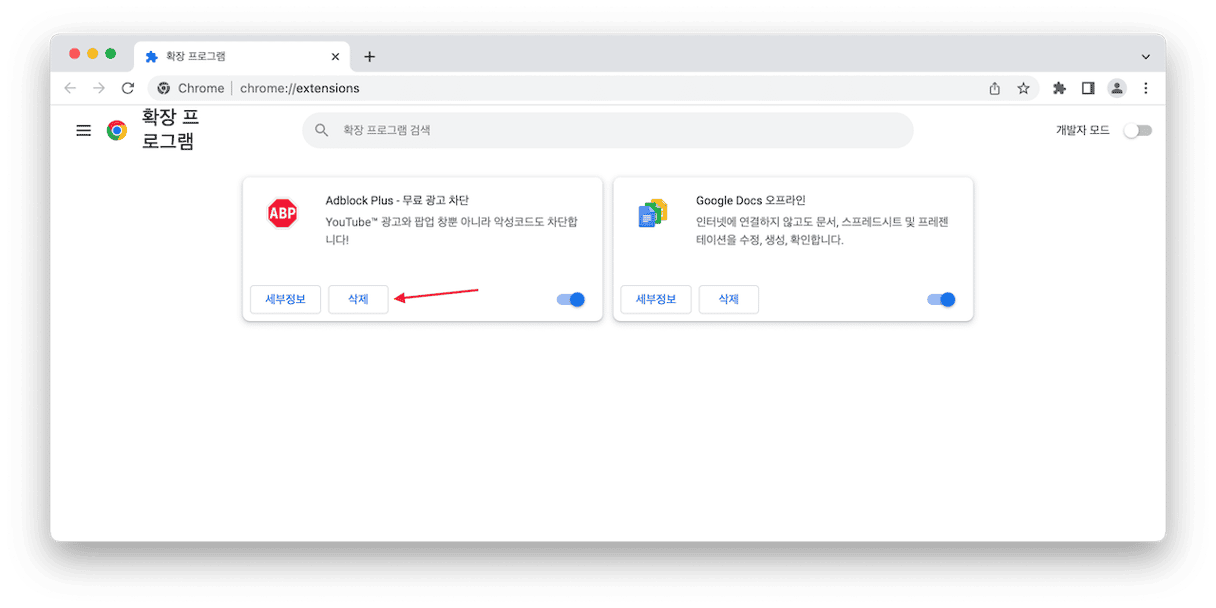Image resolution: width=1216 pixels, height=608 pixels.
Task: Click the 개발자 모드 label
Action: pyautogui.click(x=1083, y=131)
